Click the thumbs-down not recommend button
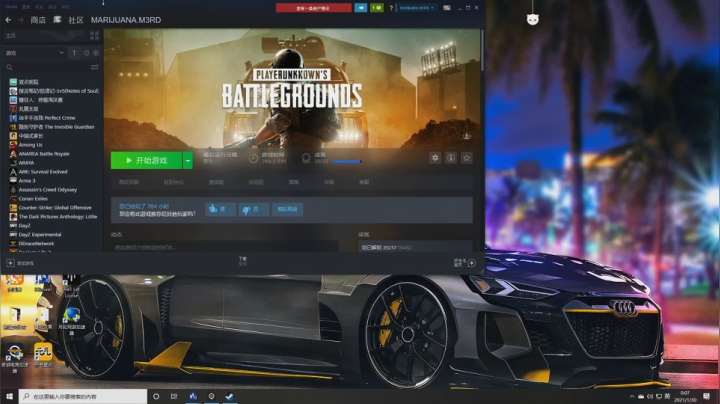The width and height of the screenshot is (720, 404). [253, 209]
